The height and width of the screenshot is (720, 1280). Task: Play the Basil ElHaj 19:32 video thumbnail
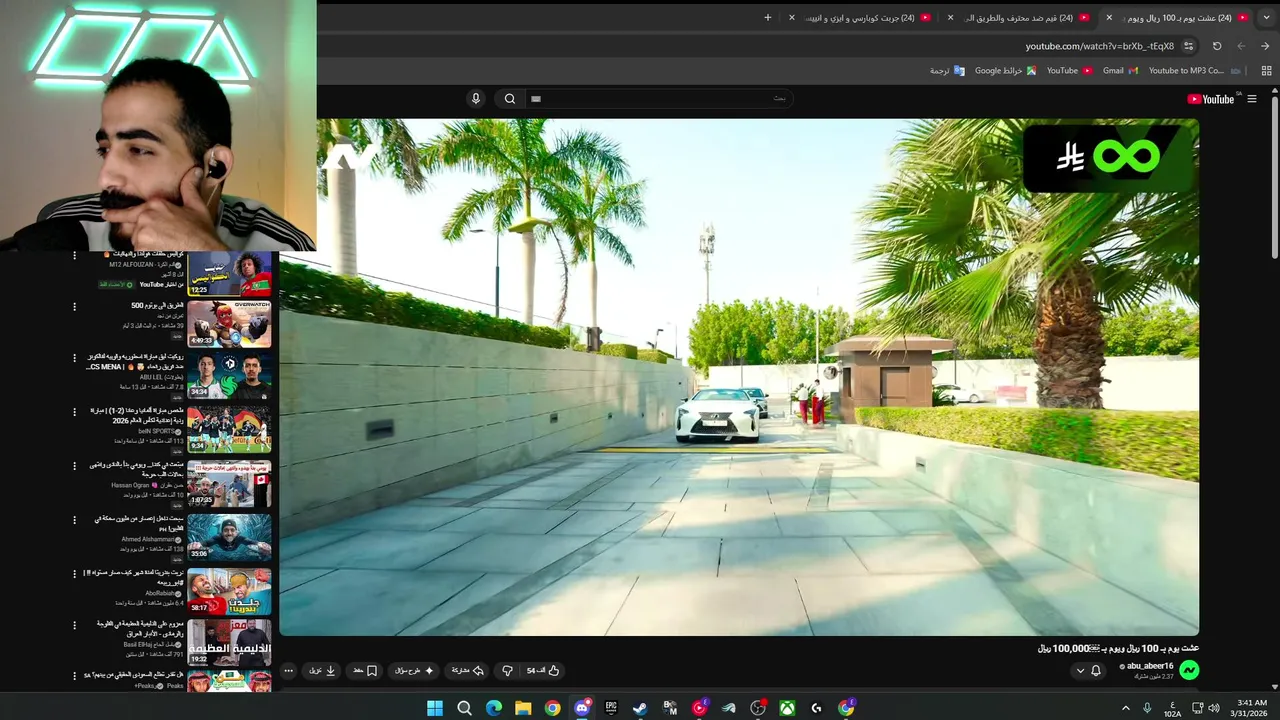[229, 643]
